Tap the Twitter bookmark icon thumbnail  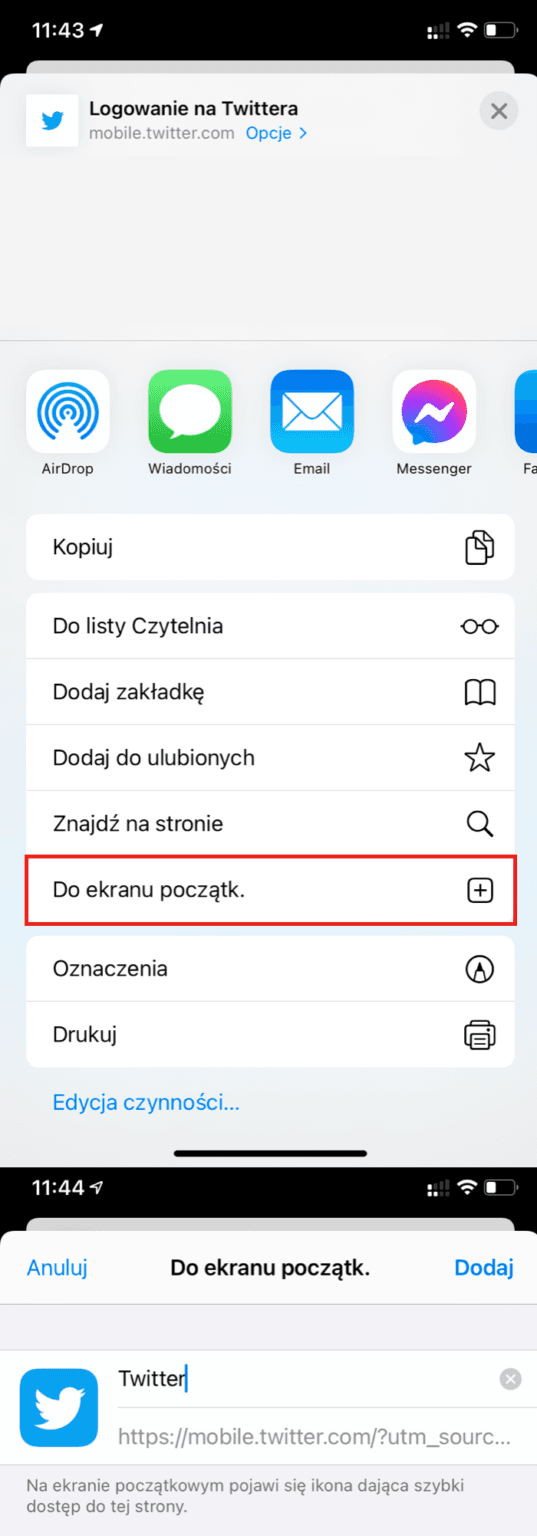click(59, 1408)
